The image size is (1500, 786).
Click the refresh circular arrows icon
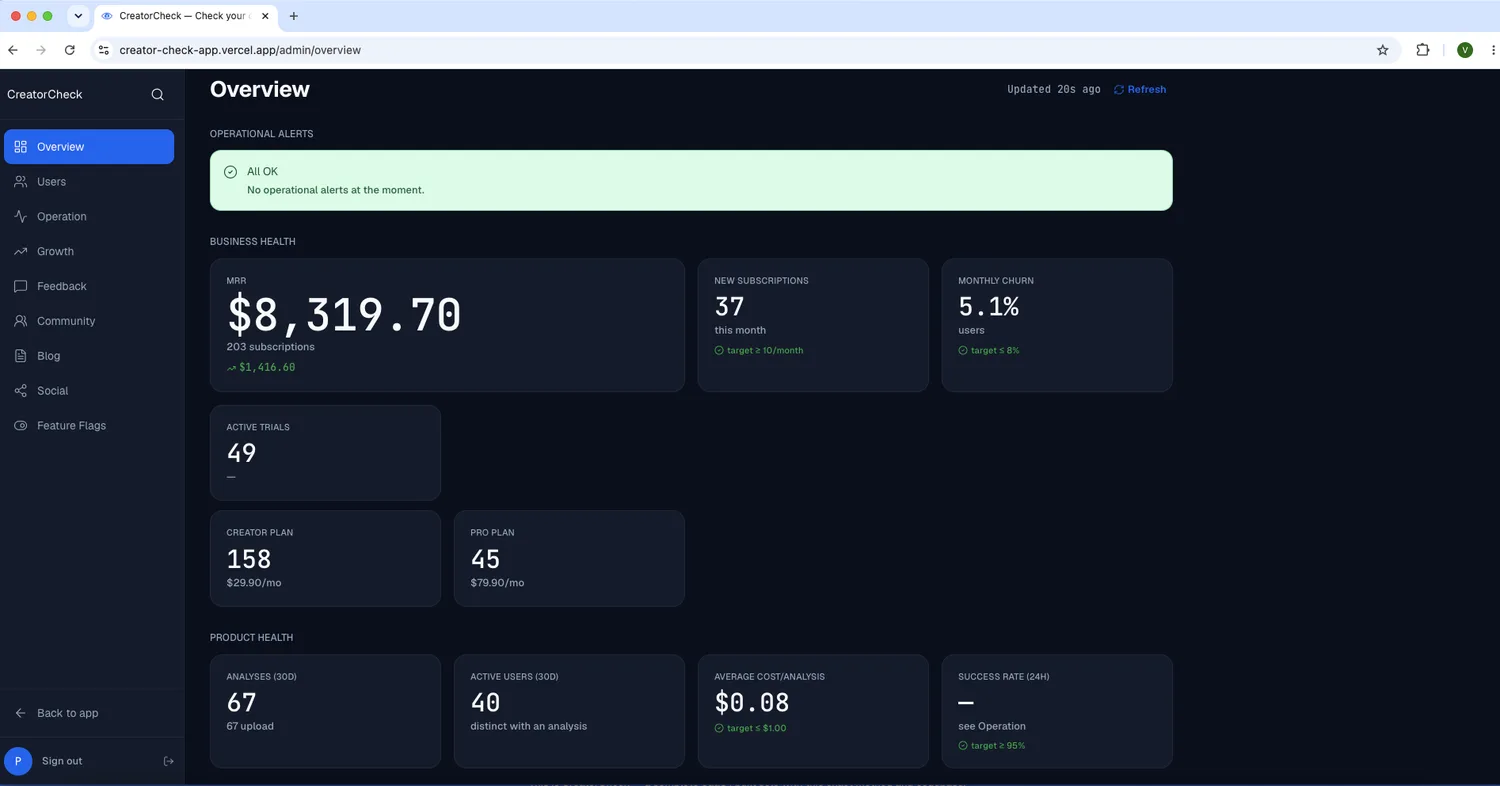click(1119, 90)
